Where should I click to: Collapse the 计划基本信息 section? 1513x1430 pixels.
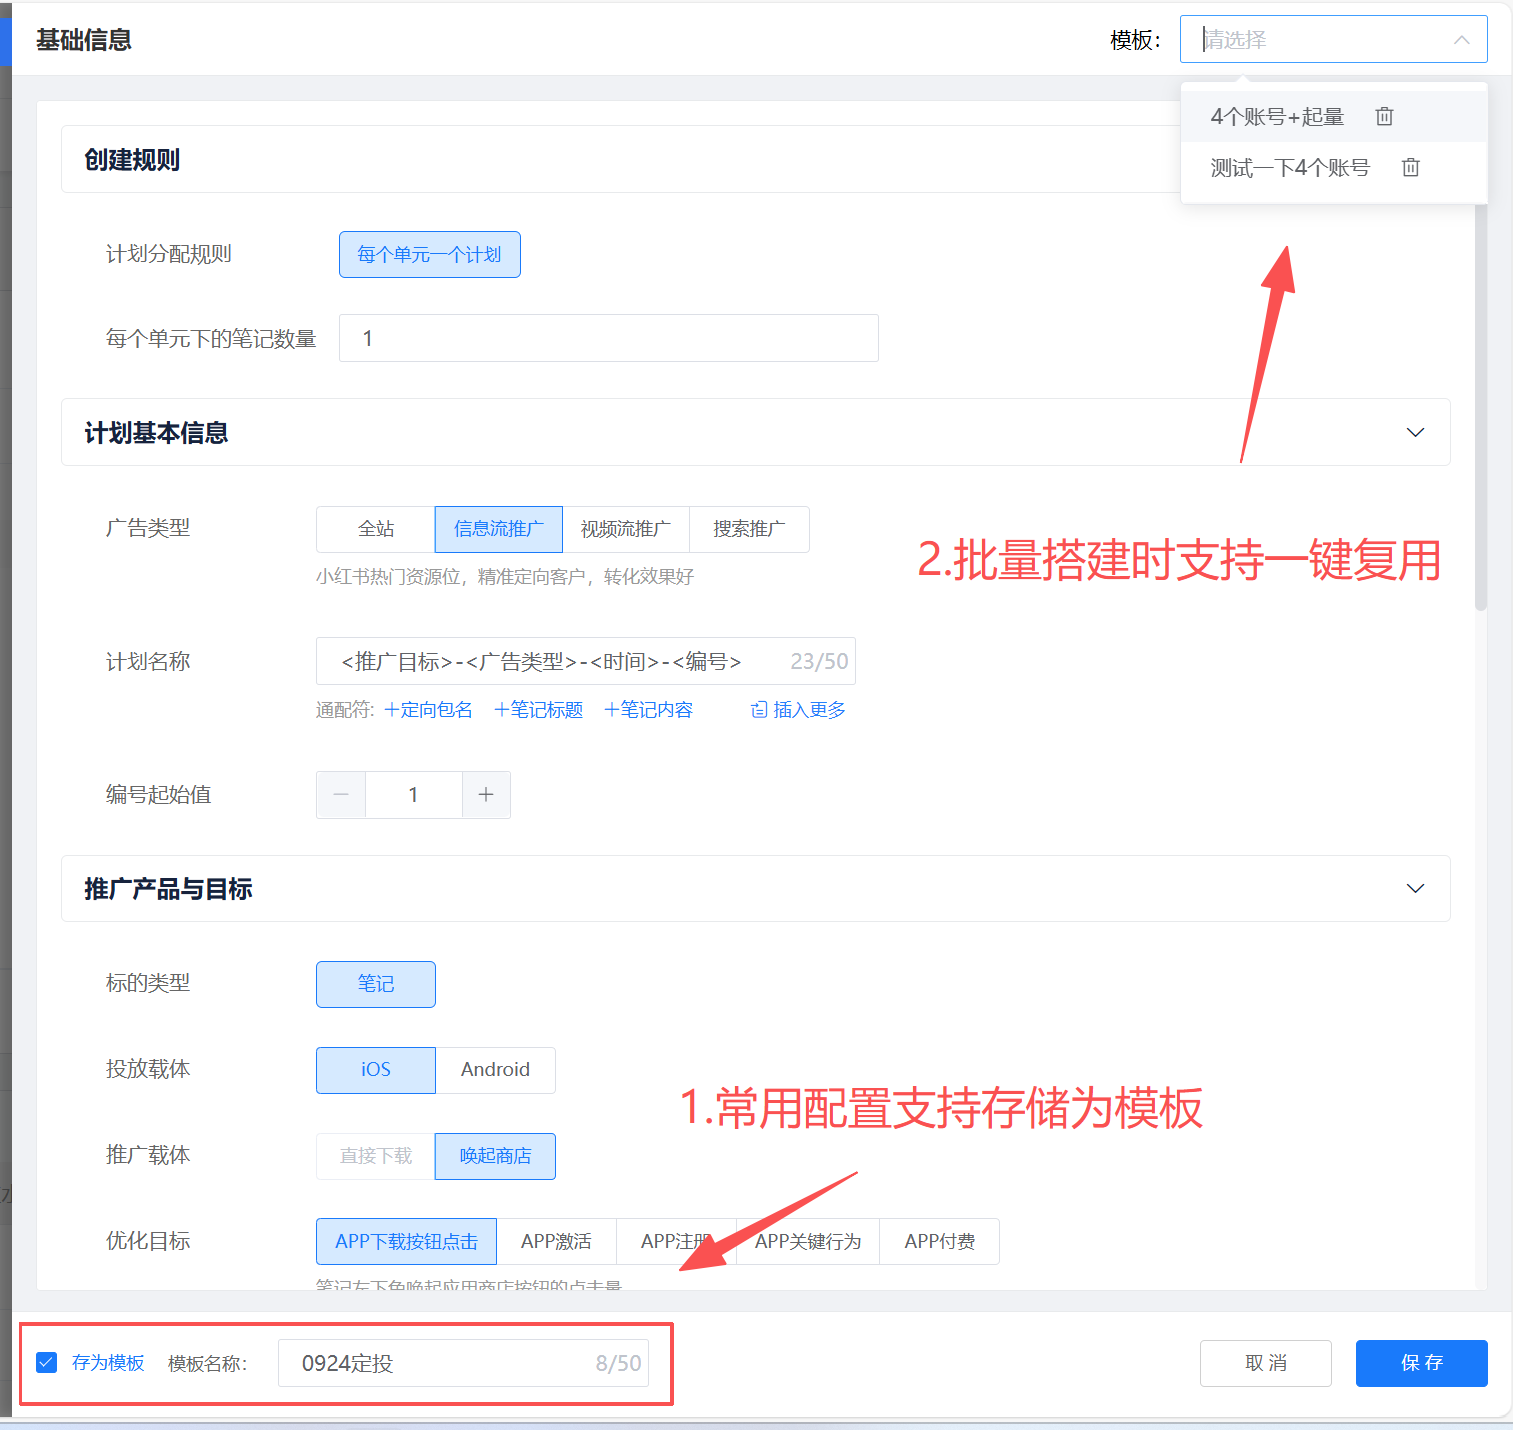pos(1415,433)
